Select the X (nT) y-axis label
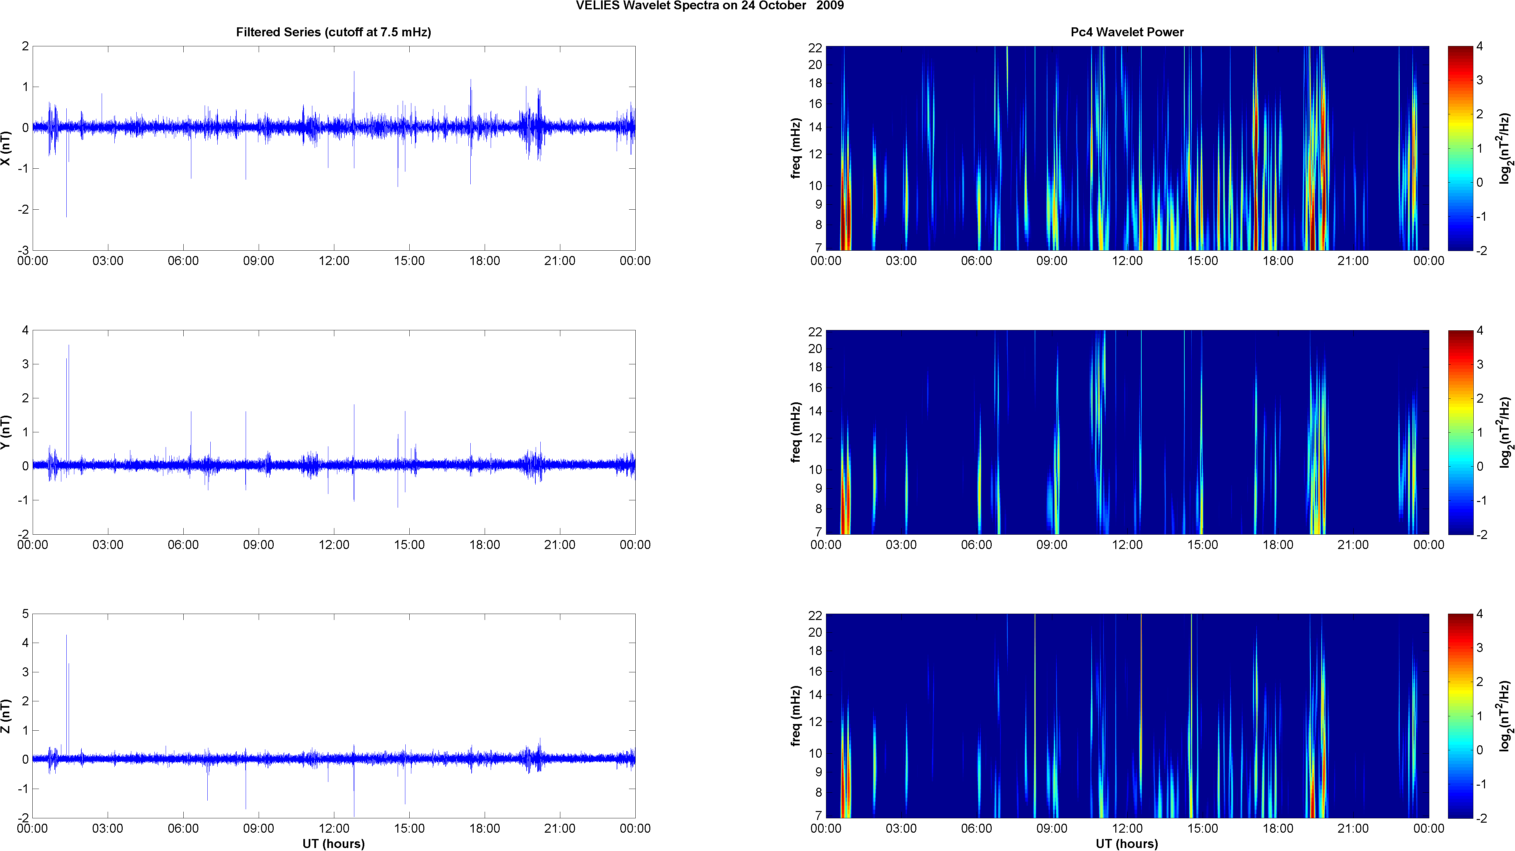The height and width of the screenshot is (851, 1515). click(7, 148)
